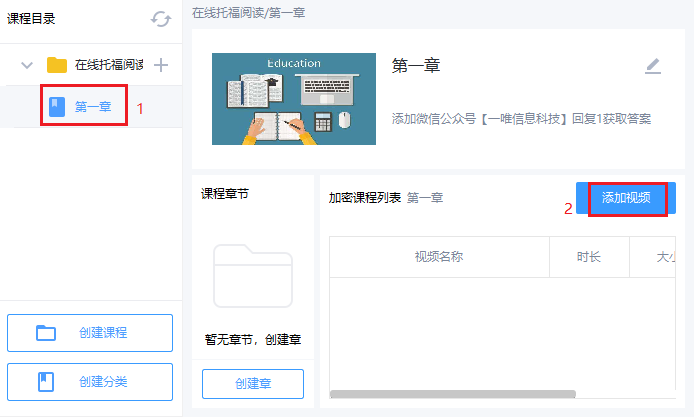Click the description text 添加微信公众号
The width and height of the screenshot is (694, 417).
521,119
